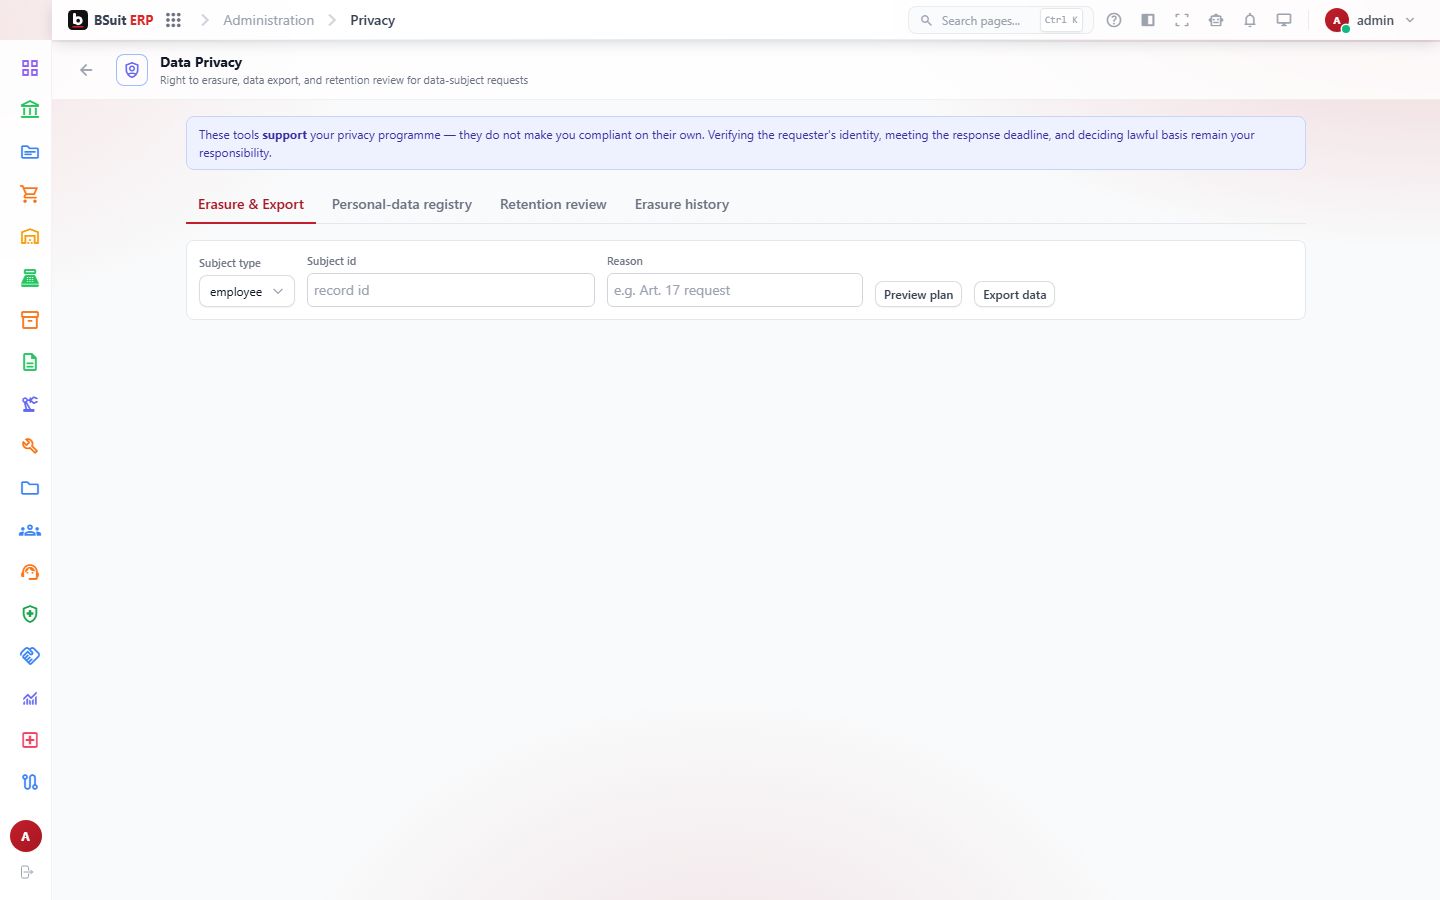
Task: Open the Administration breadcrumb link
Action: [268, 20]
